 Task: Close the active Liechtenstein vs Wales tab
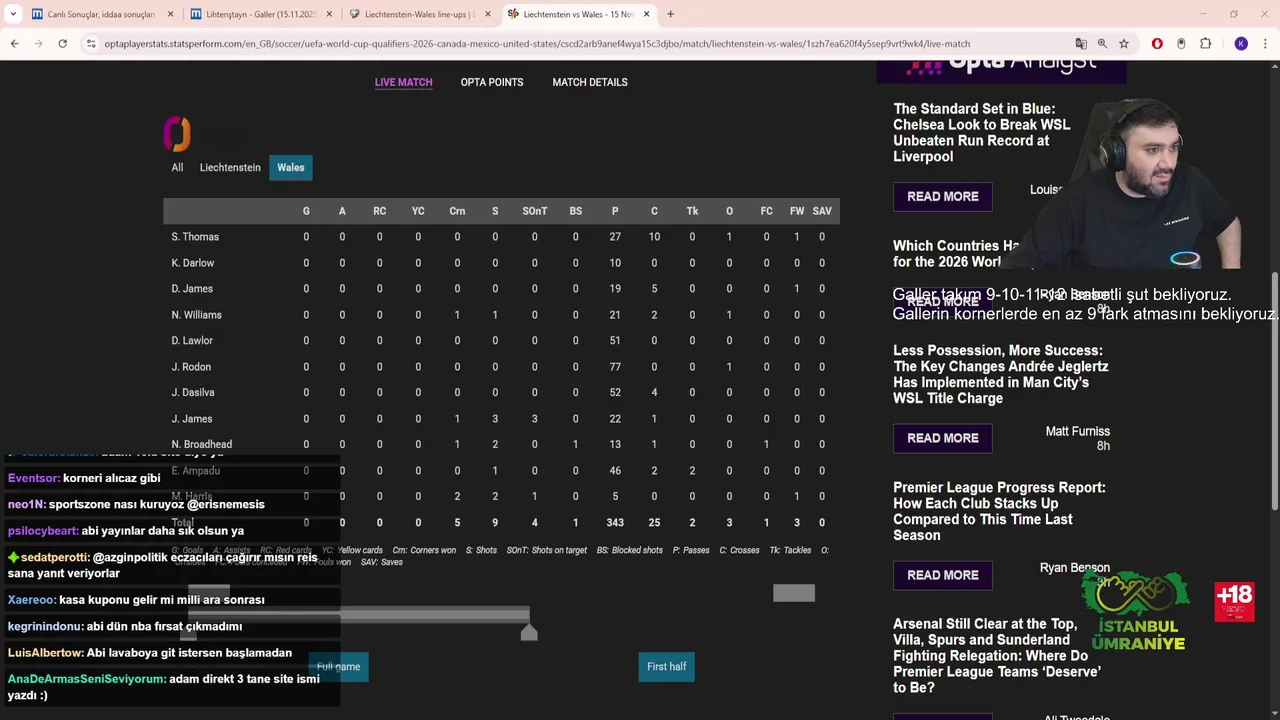[x=646, y=14]
